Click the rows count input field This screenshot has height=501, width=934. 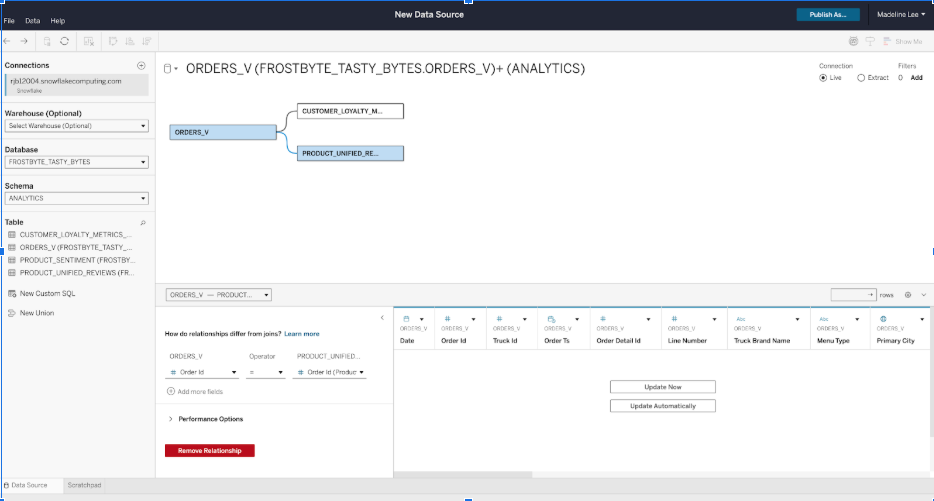[x=852, y=295]
